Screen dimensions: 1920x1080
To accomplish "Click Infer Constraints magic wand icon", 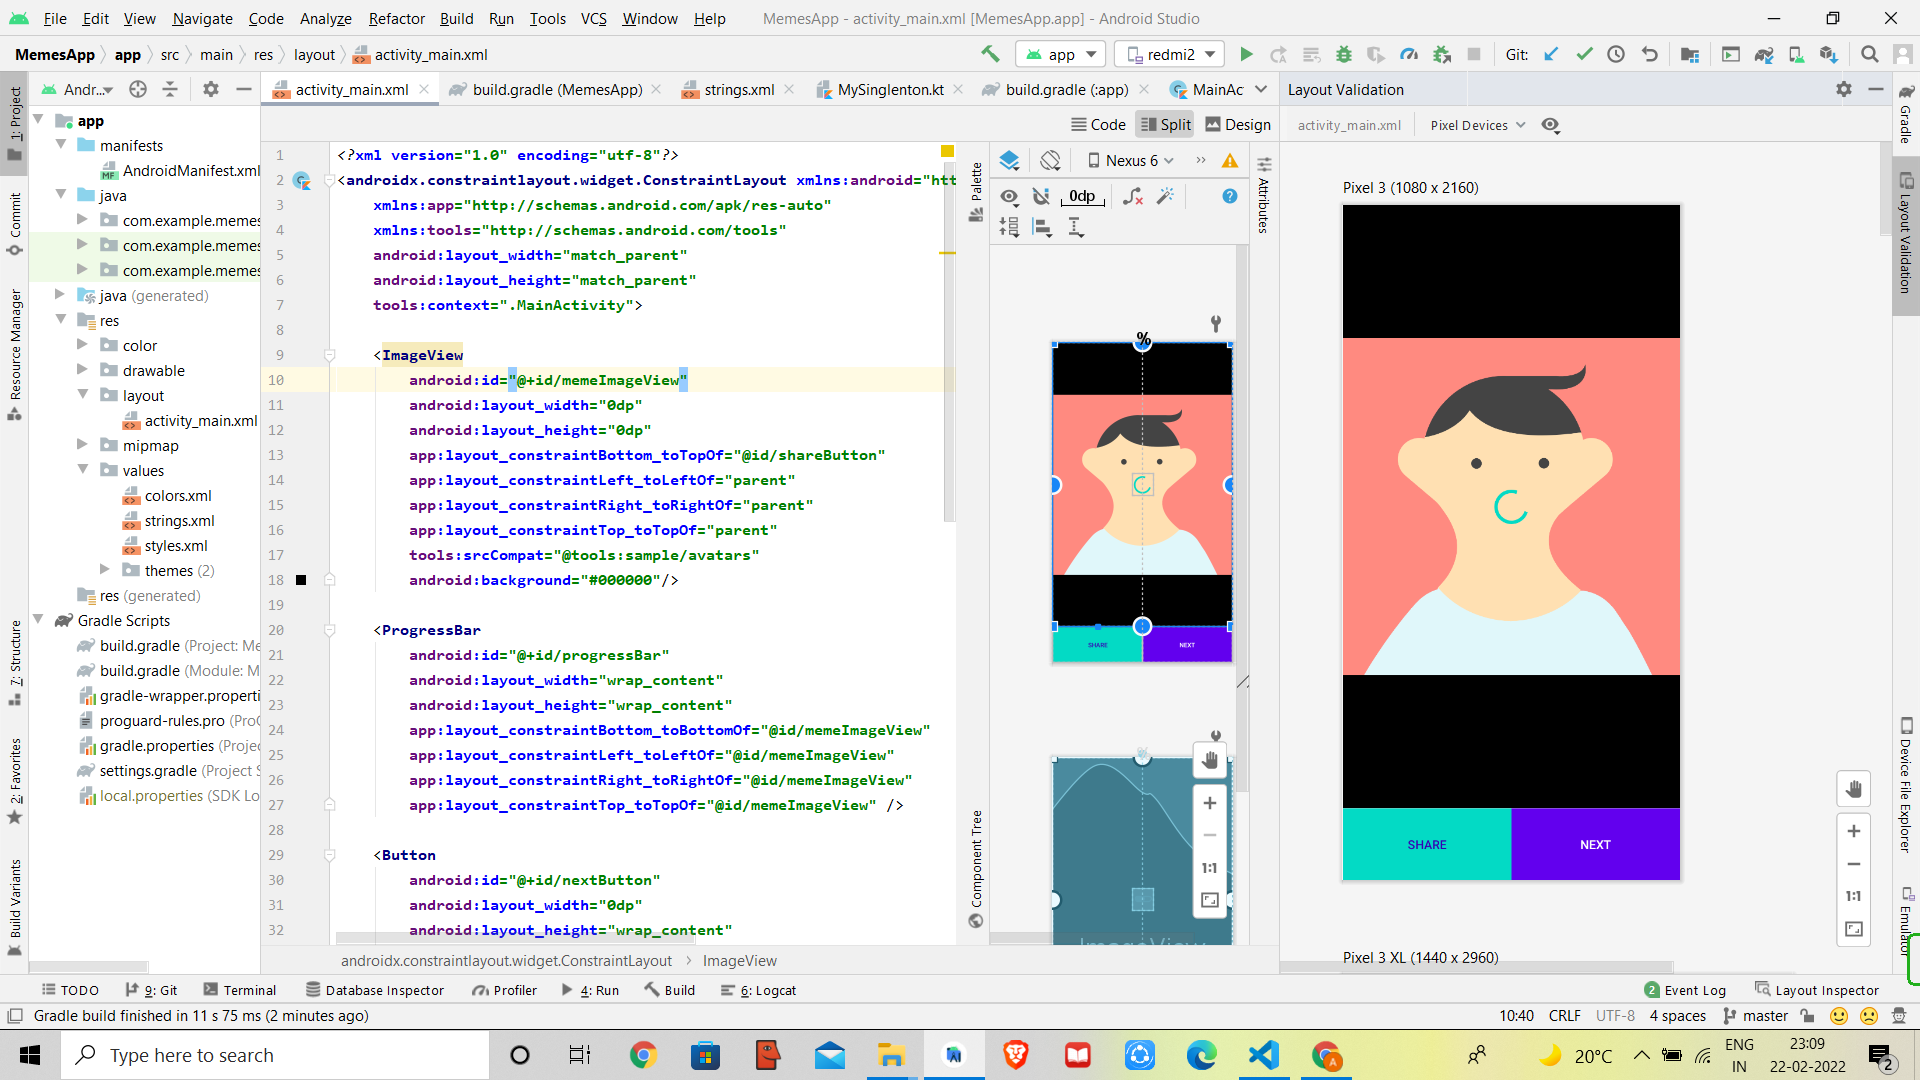I will [x=1165, y=196].
